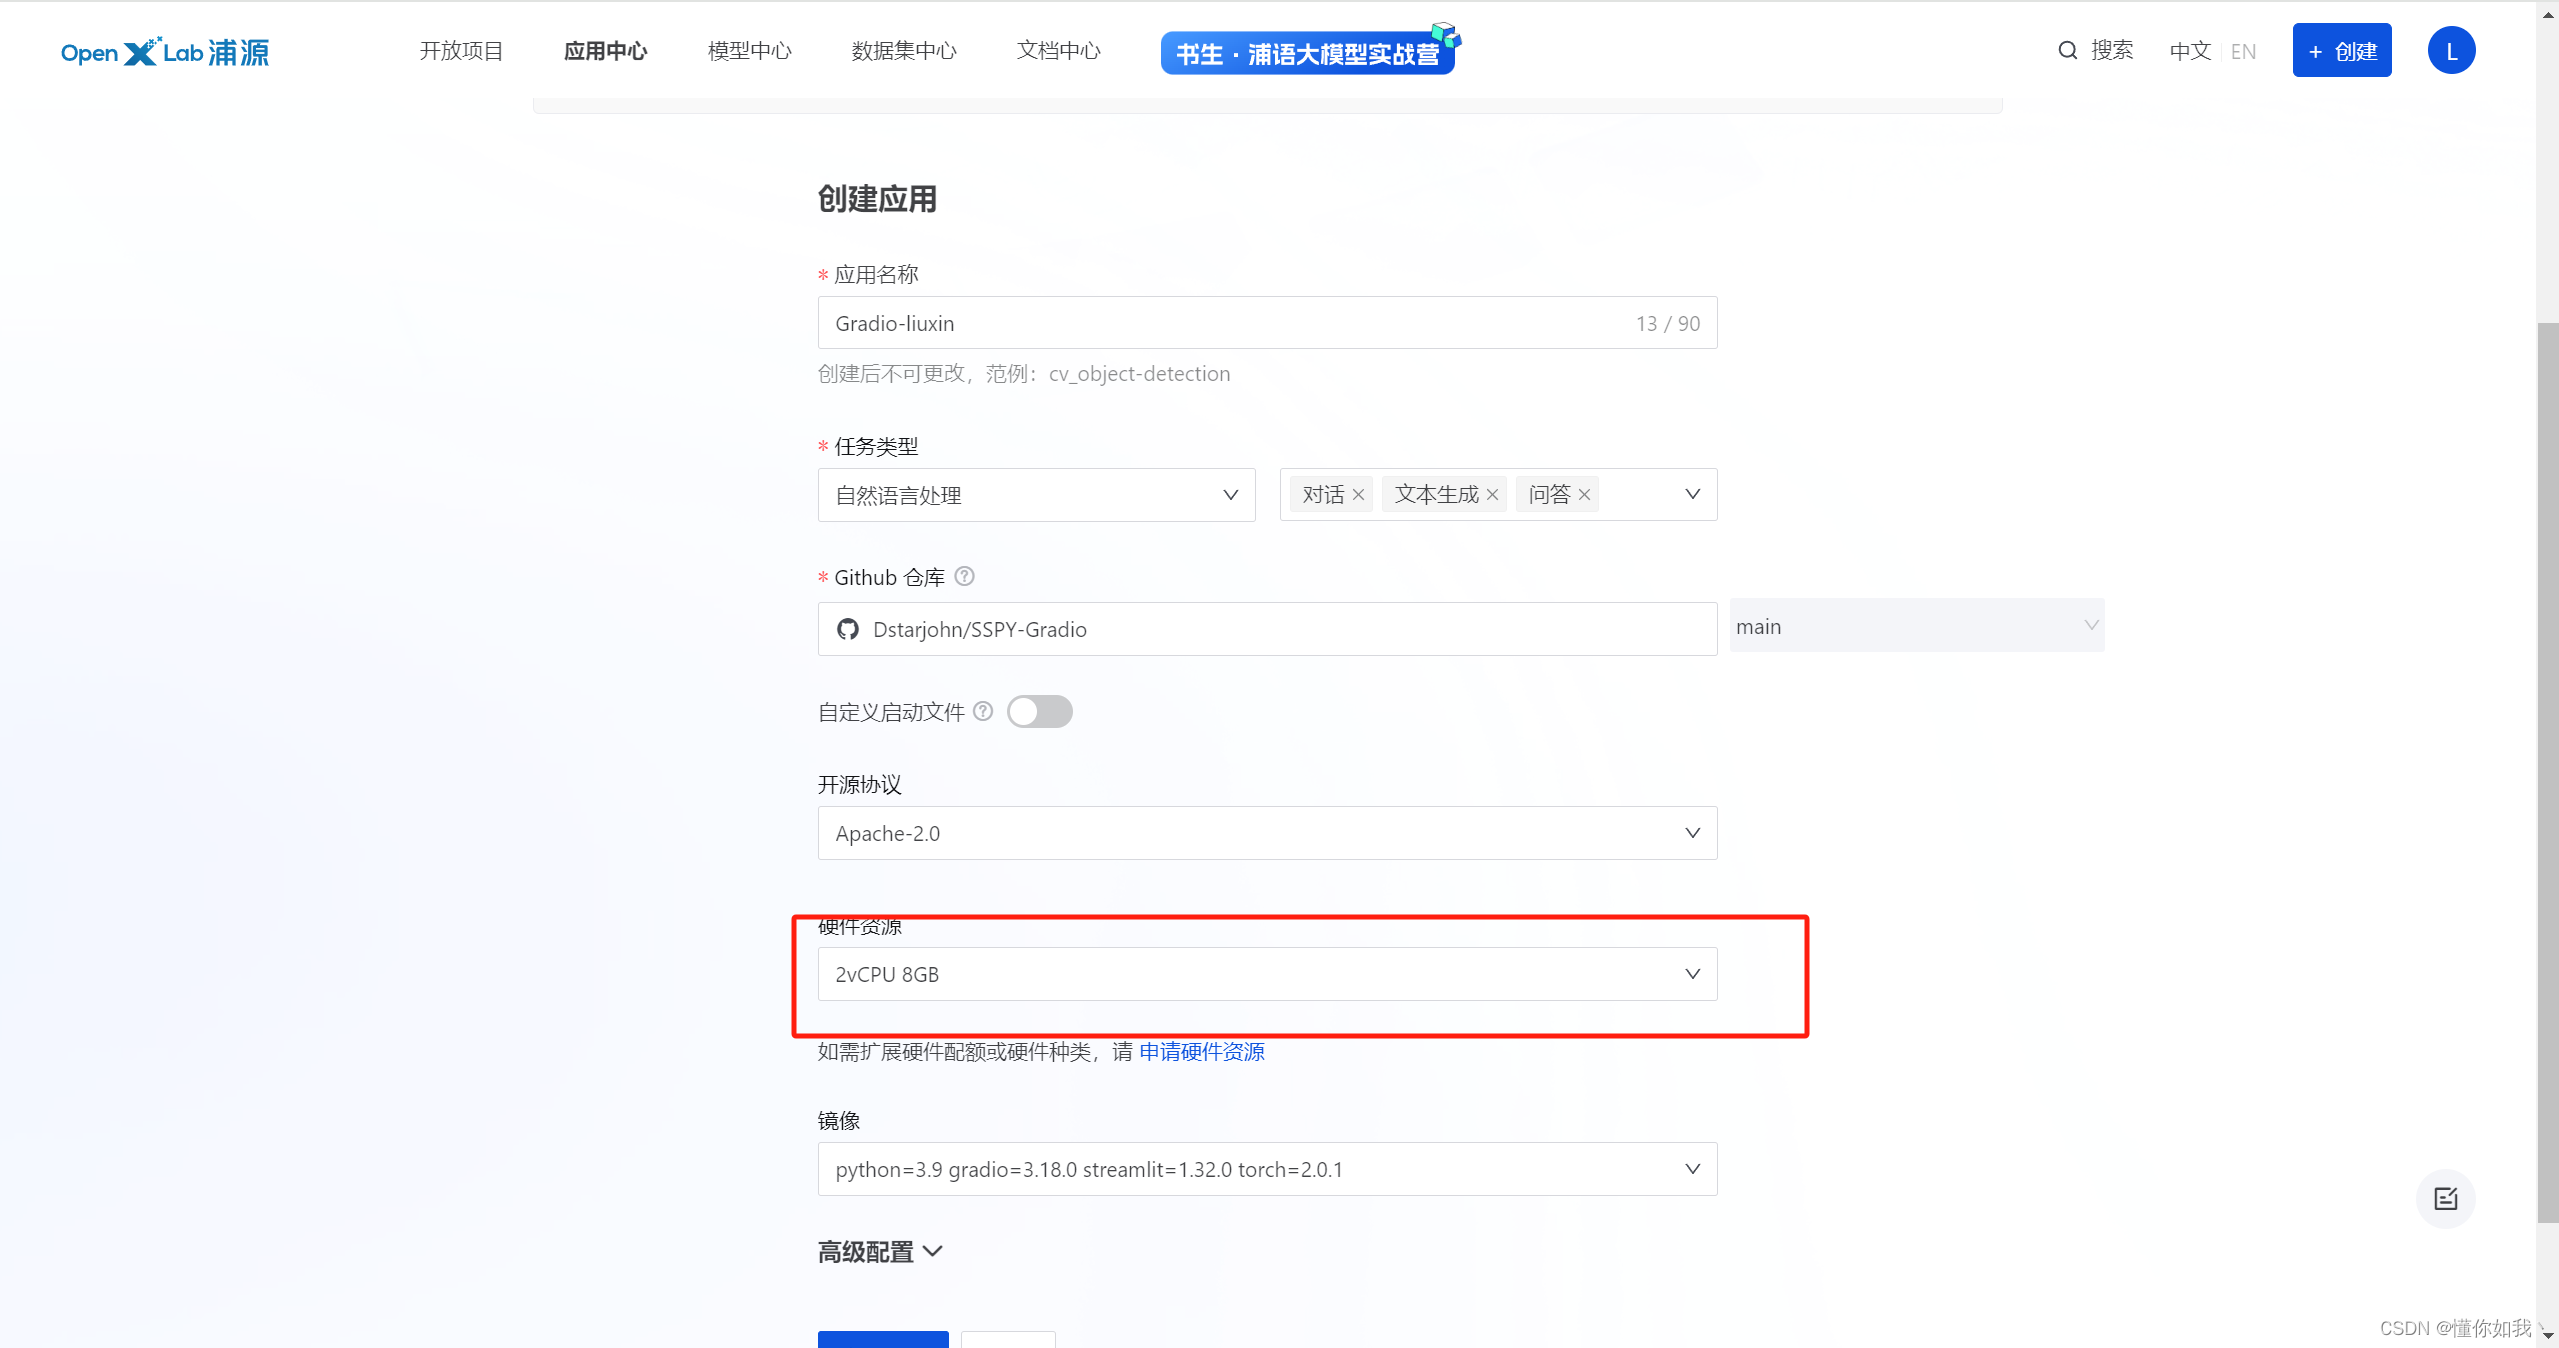This screenshot has height=1348, width=2559.
Task: Toggle the 自定义启动文件 switch
Action: click(1040, 712)
